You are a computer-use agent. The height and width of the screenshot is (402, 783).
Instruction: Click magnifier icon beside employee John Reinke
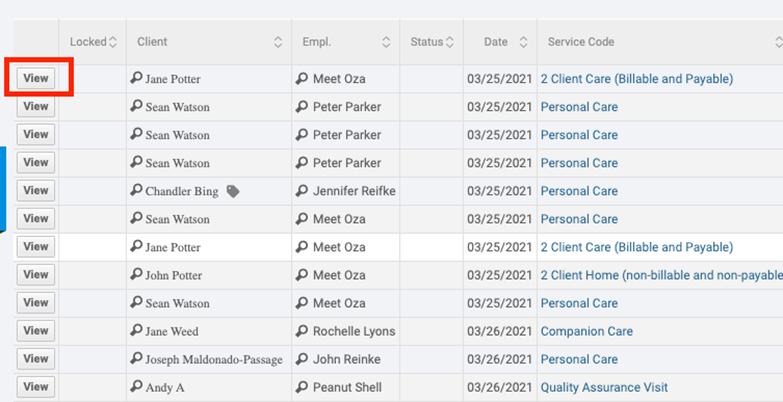[x=303, y=359]
